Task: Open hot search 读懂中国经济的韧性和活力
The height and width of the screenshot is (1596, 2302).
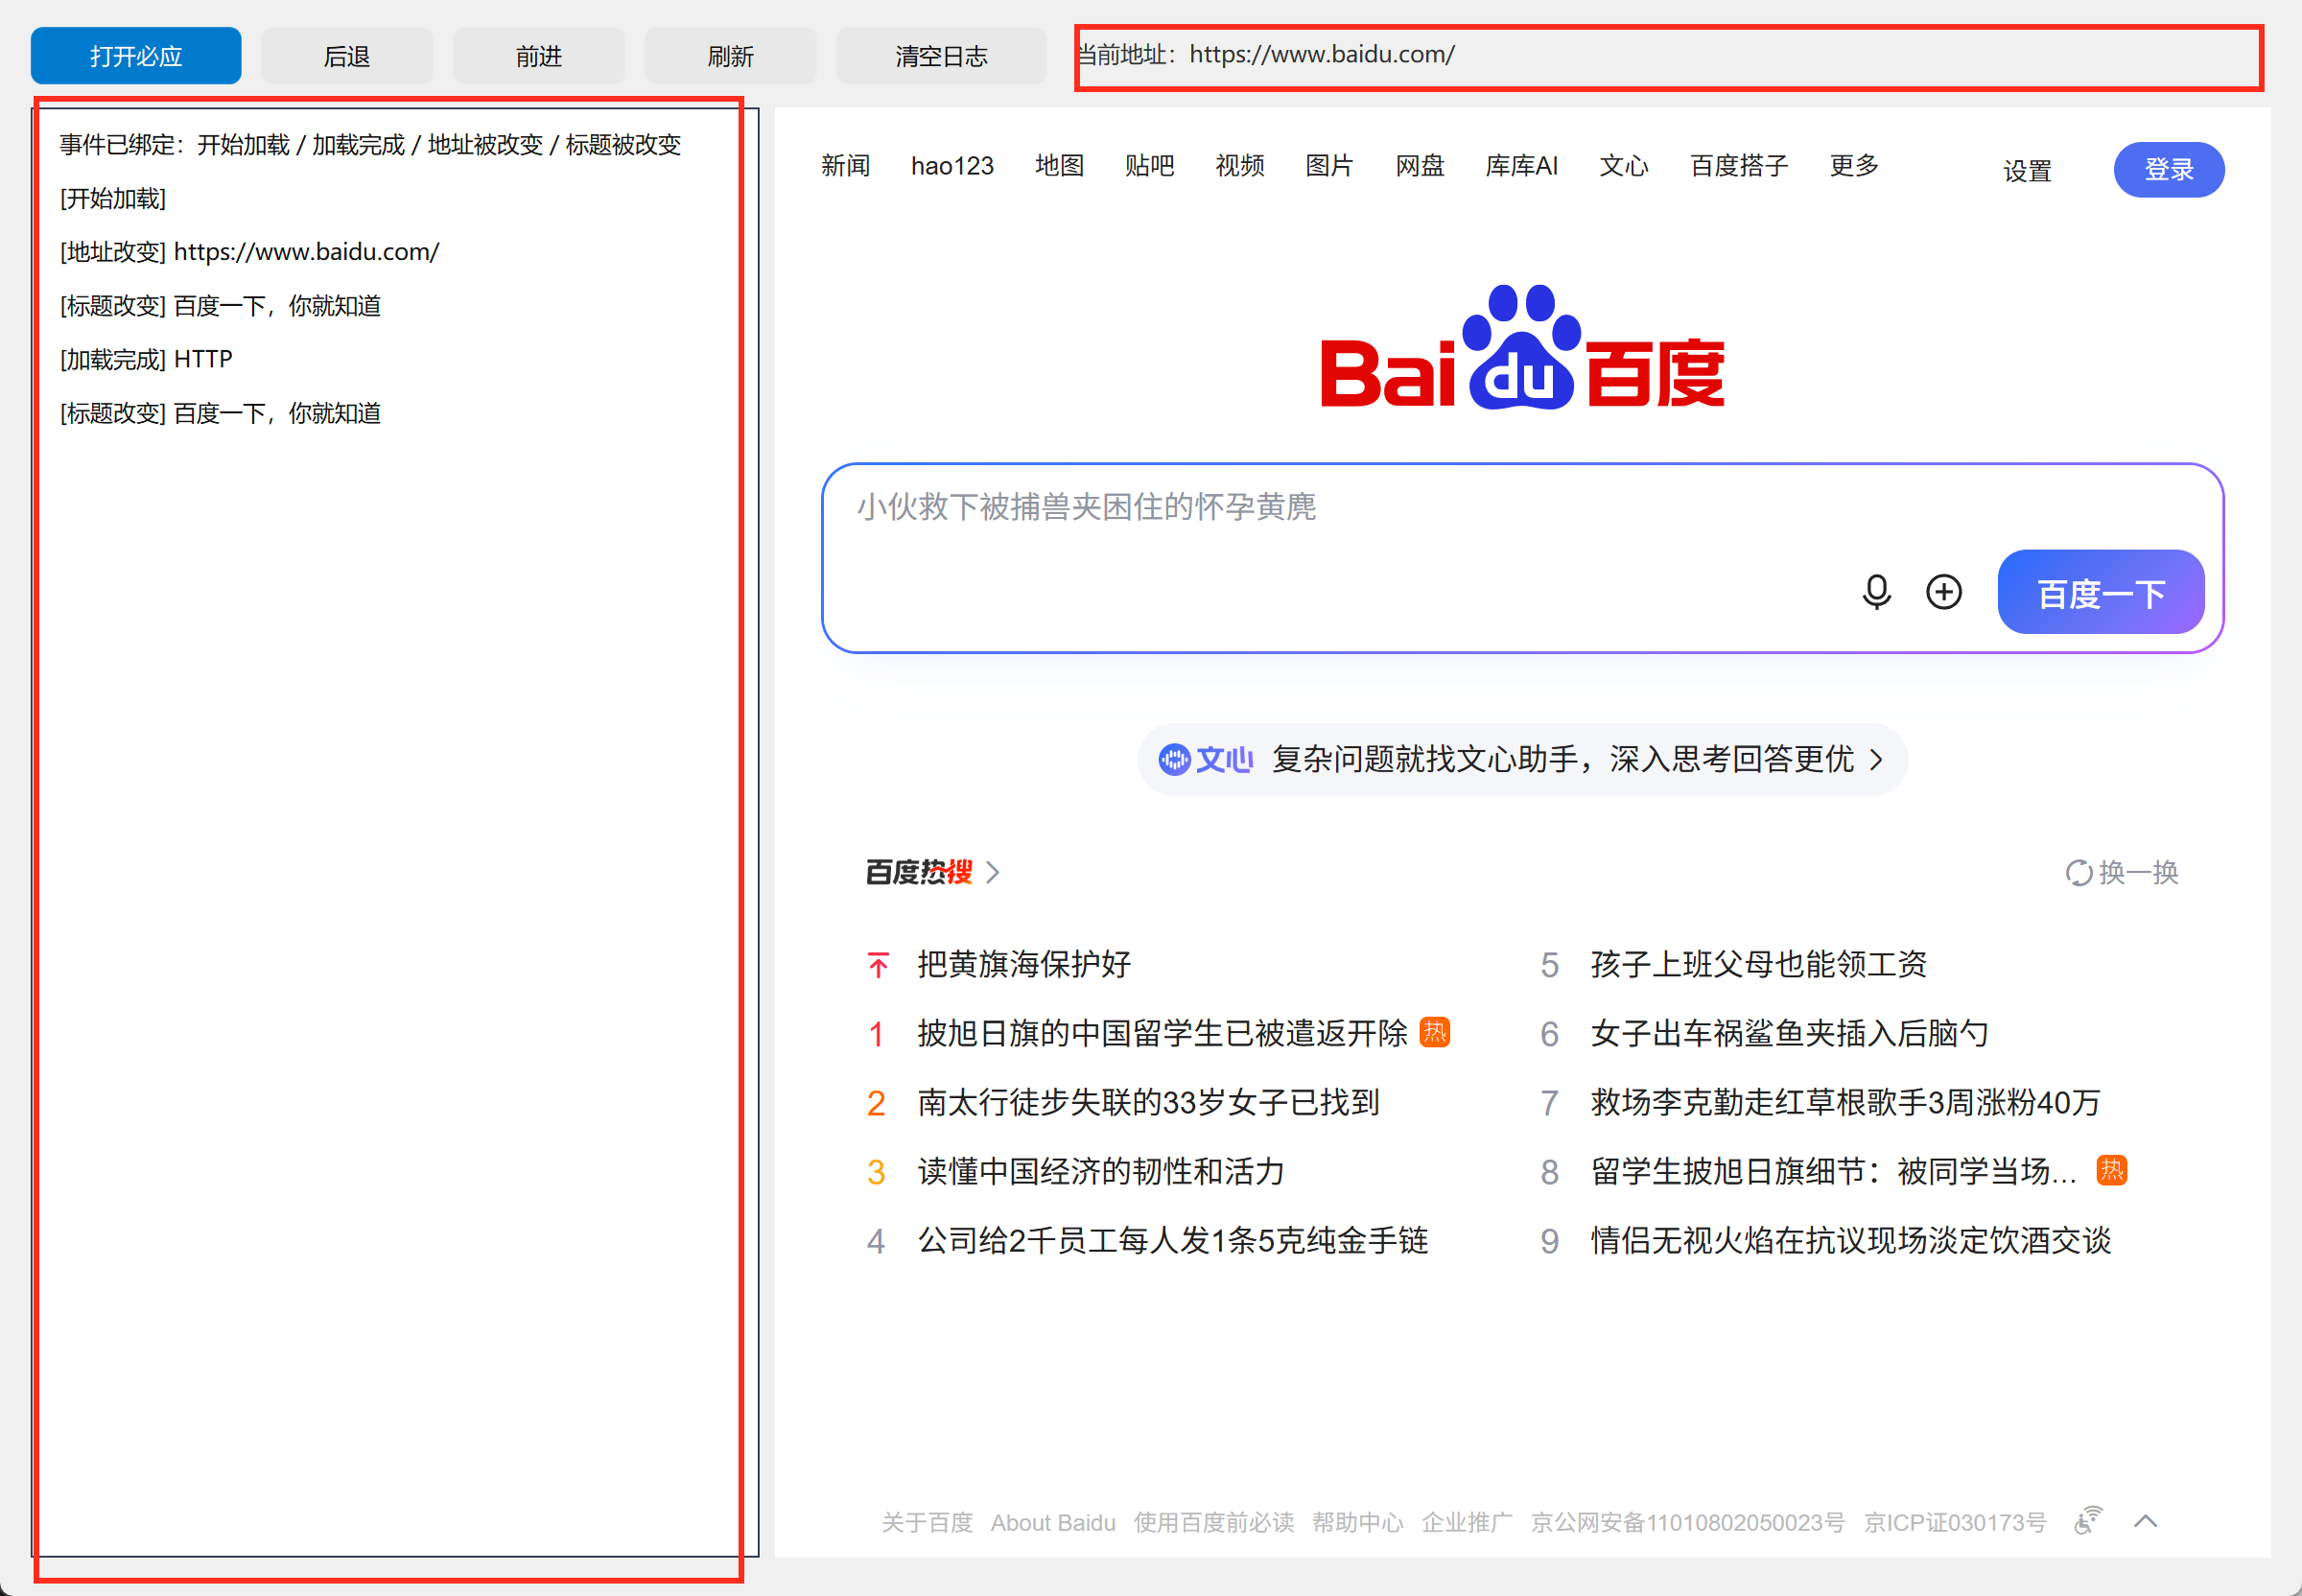Action: pyautogui.click(x=1101, y=1172)
